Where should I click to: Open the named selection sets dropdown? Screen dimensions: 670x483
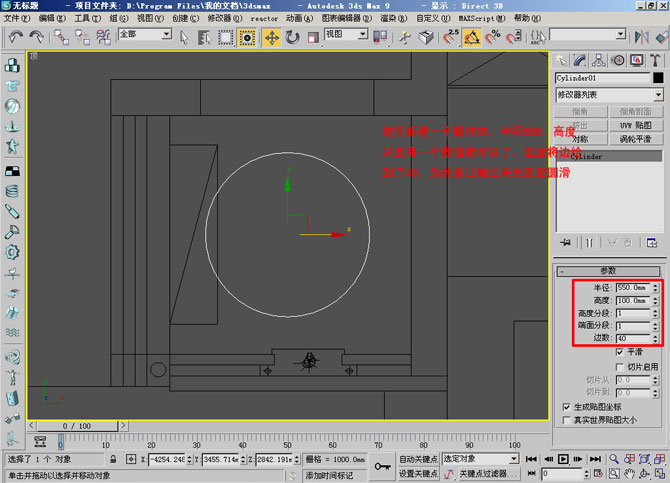pyautogui.click(x=621, y=34)
